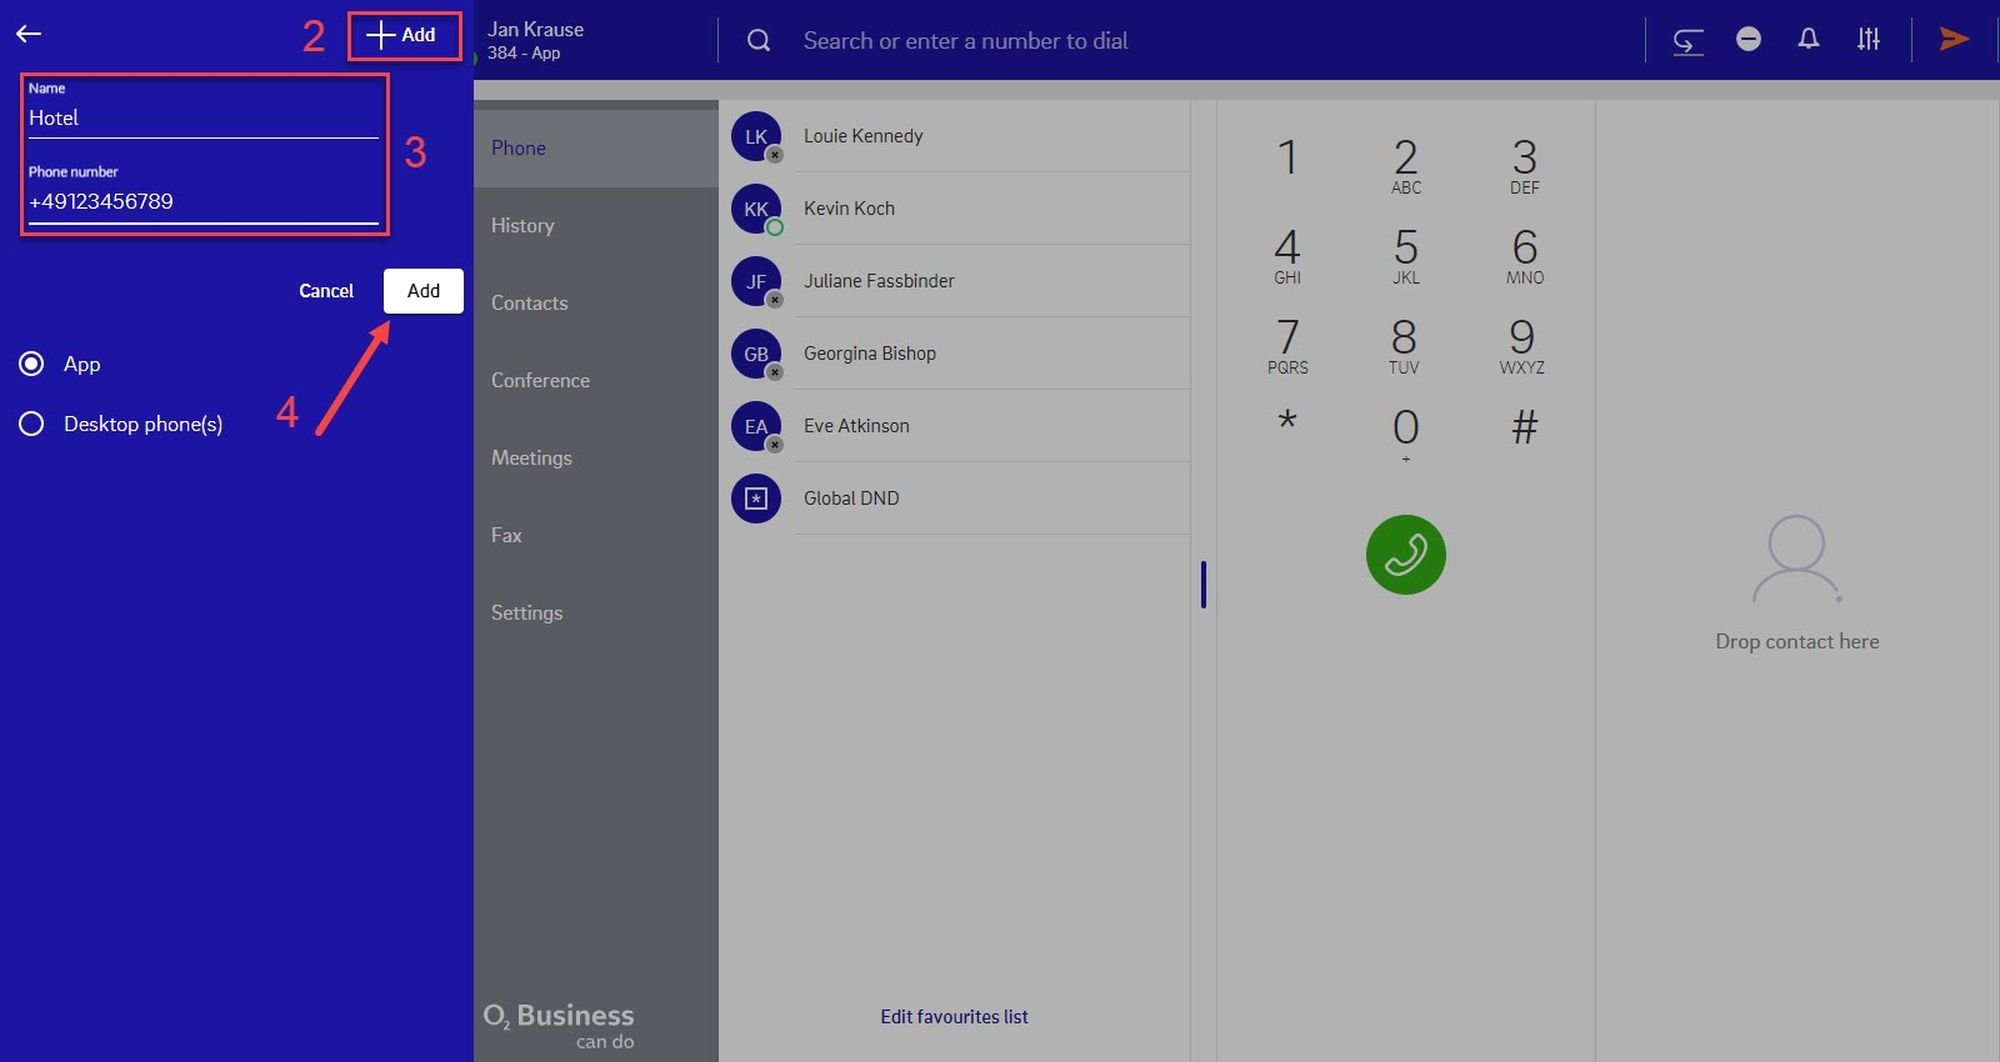Open the audio settings sliders icon

[1868, 39]
